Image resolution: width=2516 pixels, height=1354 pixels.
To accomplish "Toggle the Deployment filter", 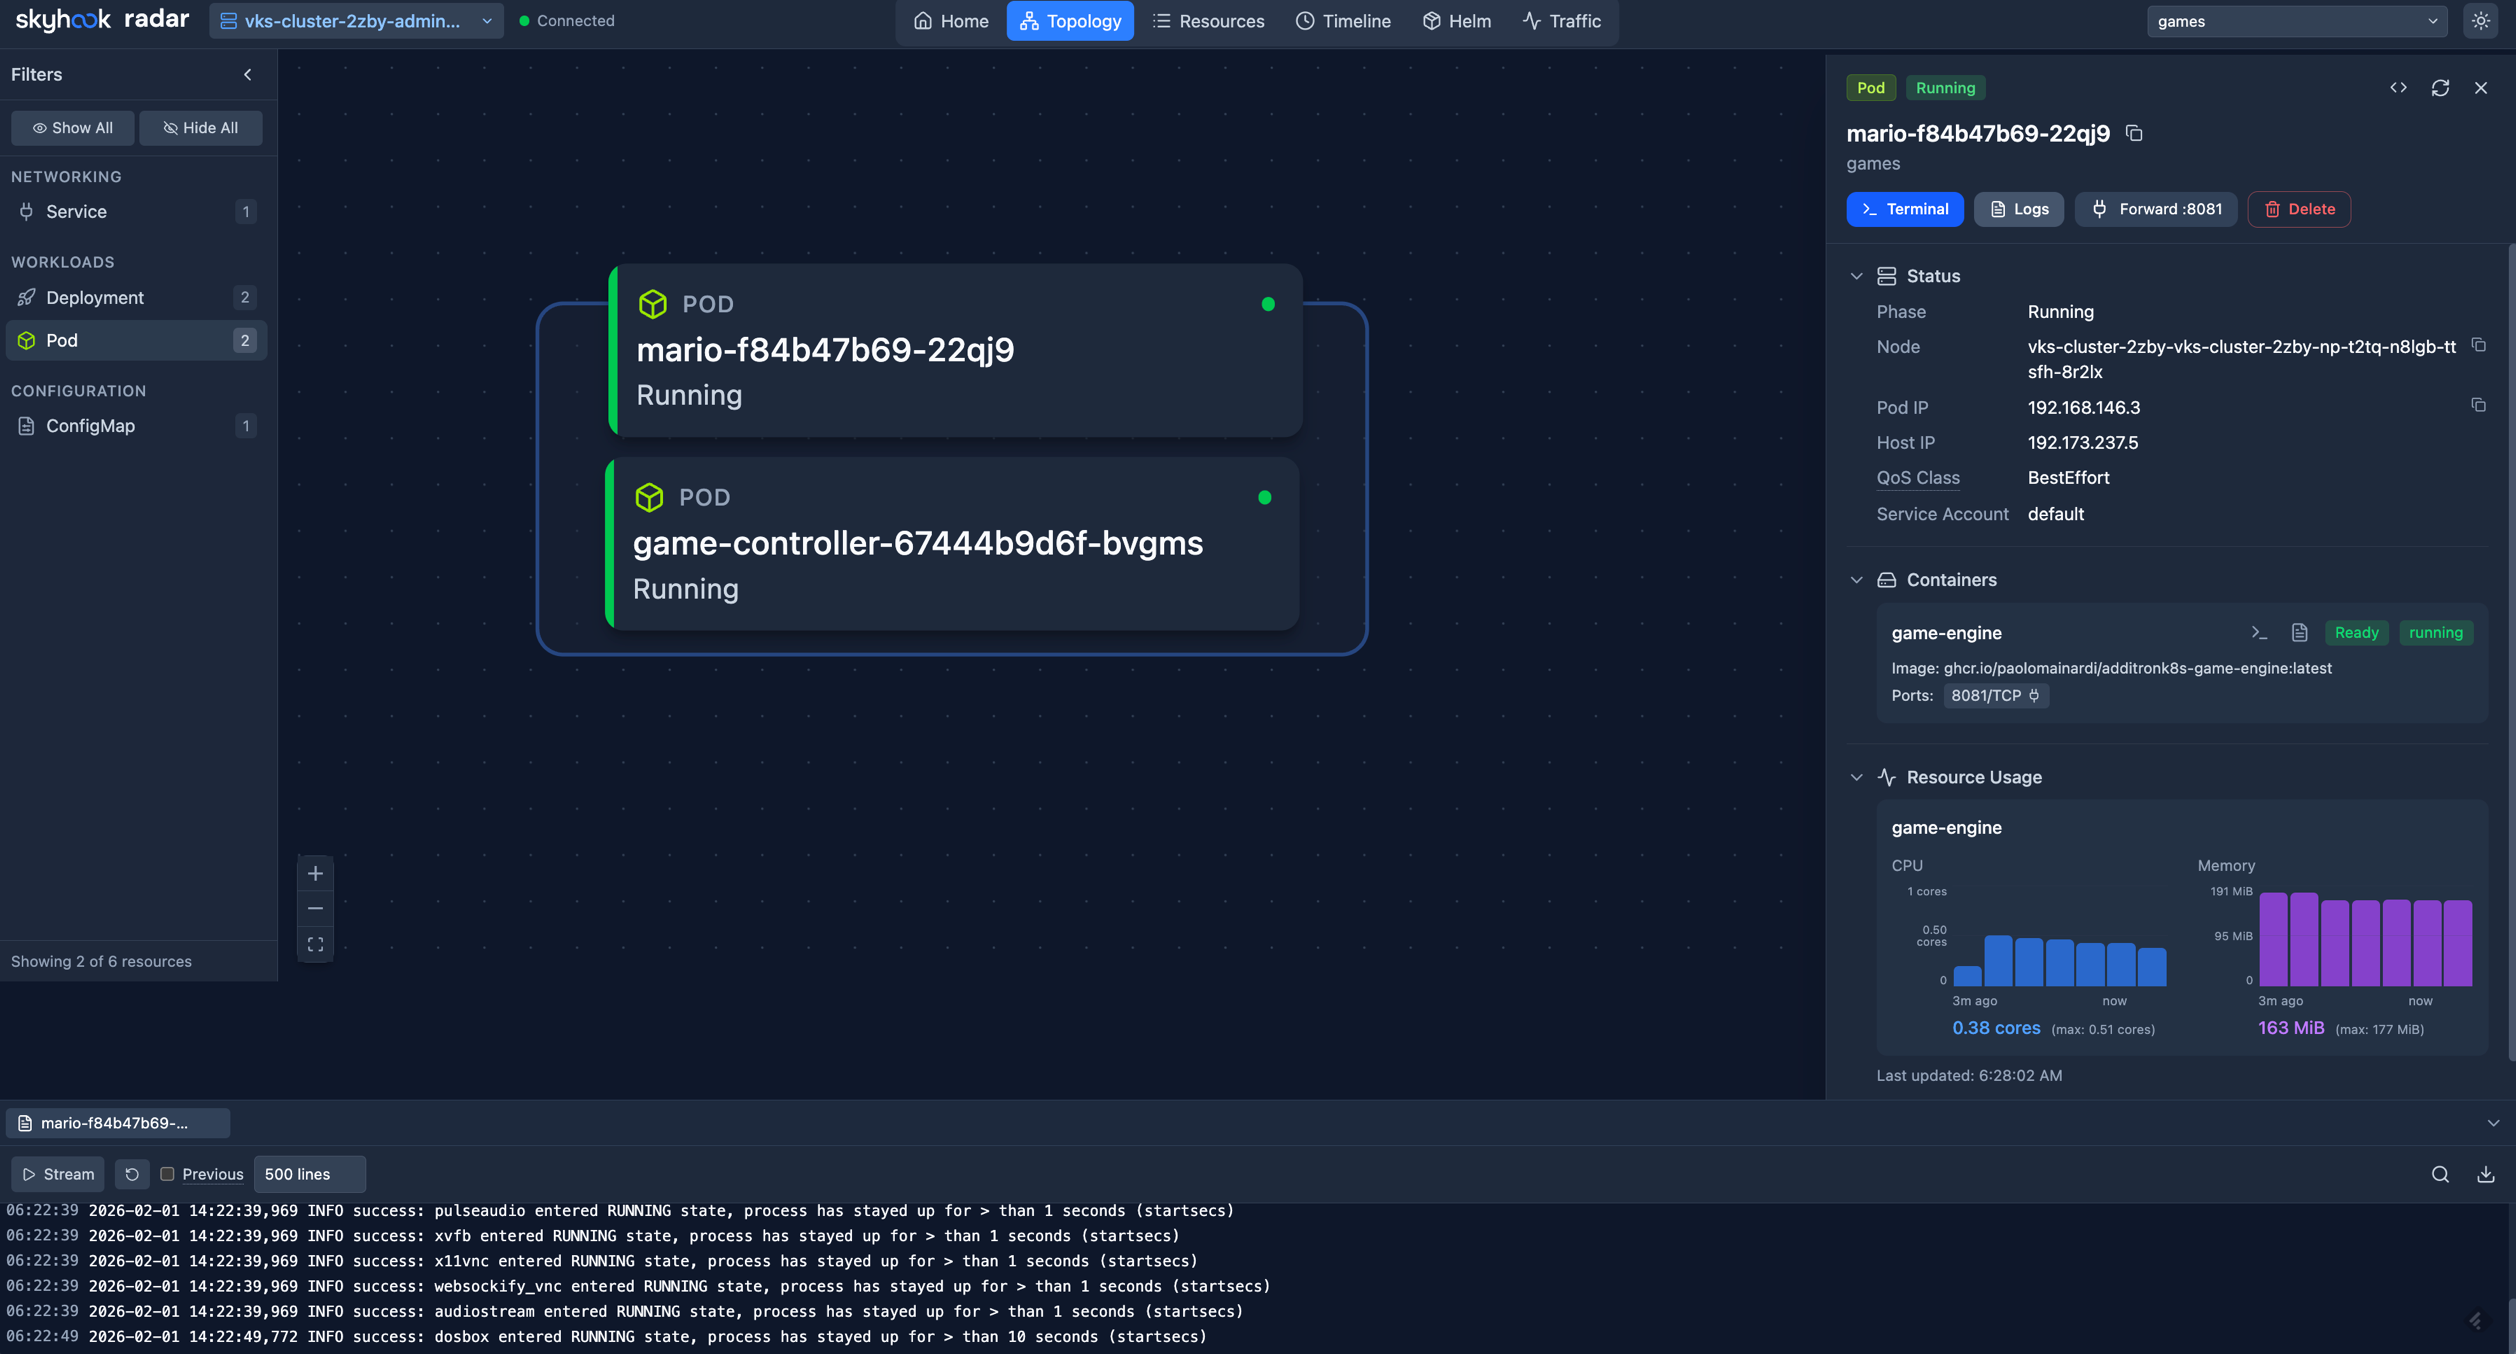I will (137, 298).
